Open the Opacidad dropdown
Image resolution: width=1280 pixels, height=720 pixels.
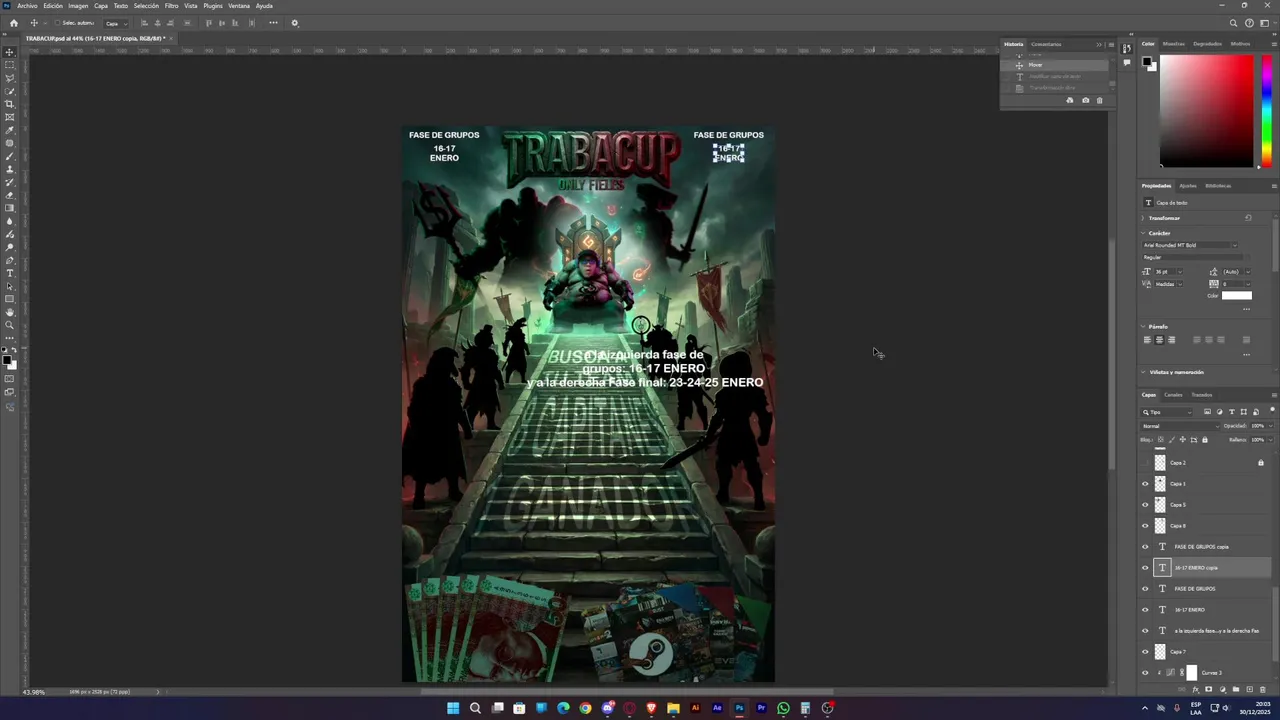pyautogui.click(x=1271, y=426)
